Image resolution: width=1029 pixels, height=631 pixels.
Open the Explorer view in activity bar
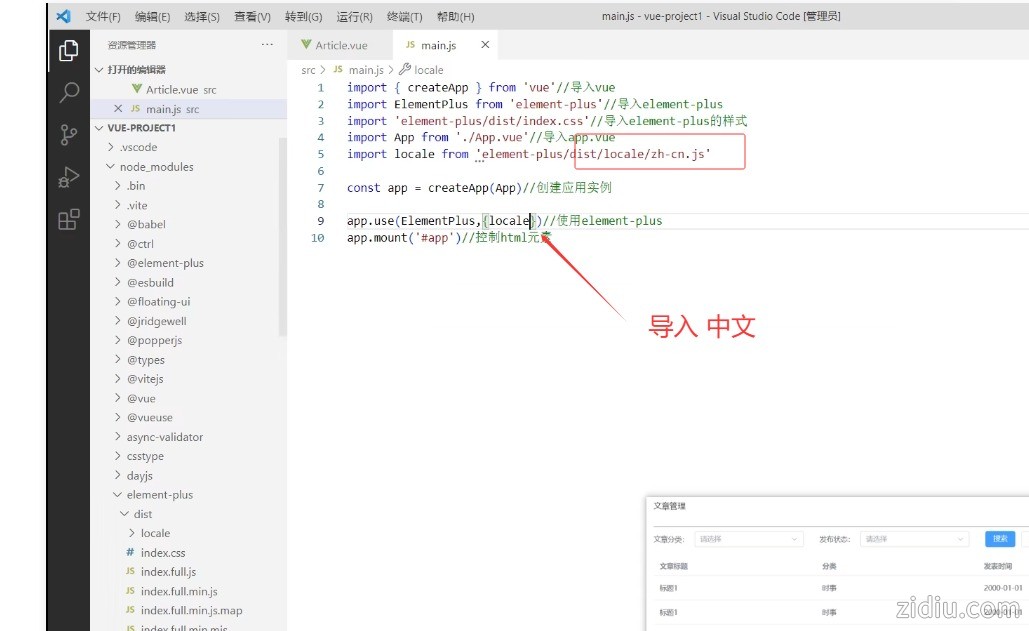(69, 50)
